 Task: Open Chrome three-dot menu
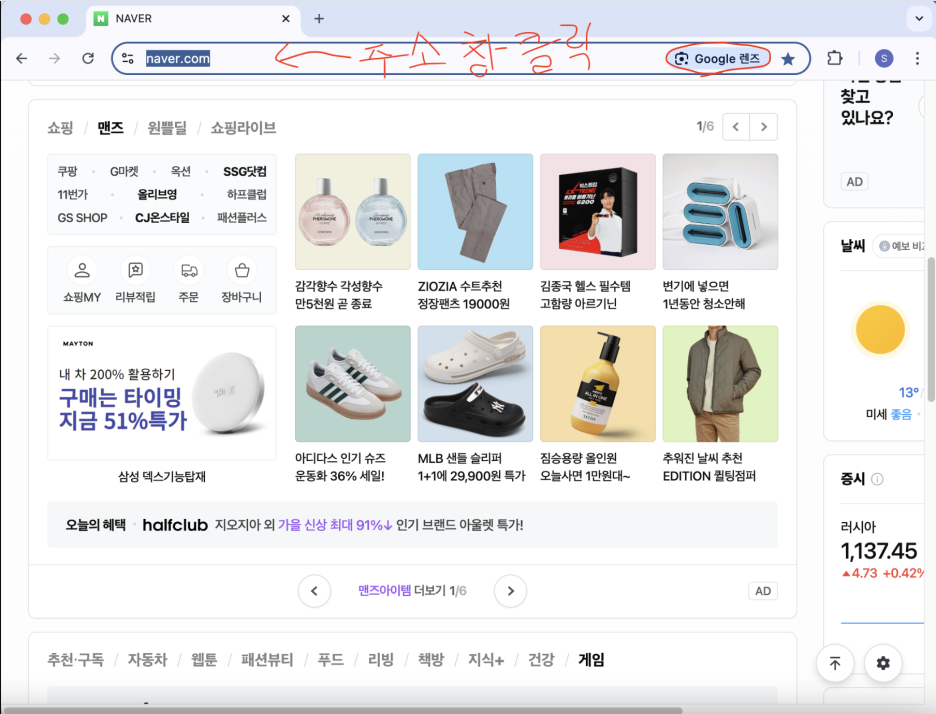(x=917, y=59)
